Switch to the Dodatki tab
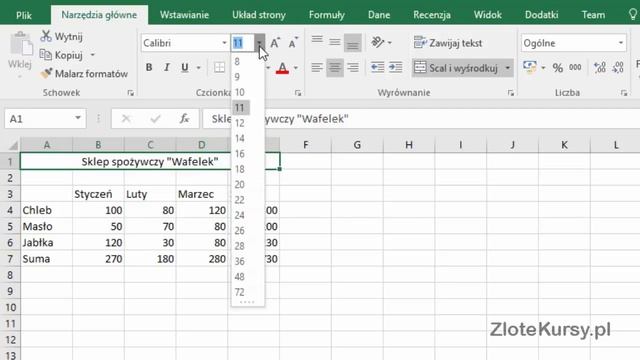The height and width of the screenshot is (360, 640). coord(541,15)
